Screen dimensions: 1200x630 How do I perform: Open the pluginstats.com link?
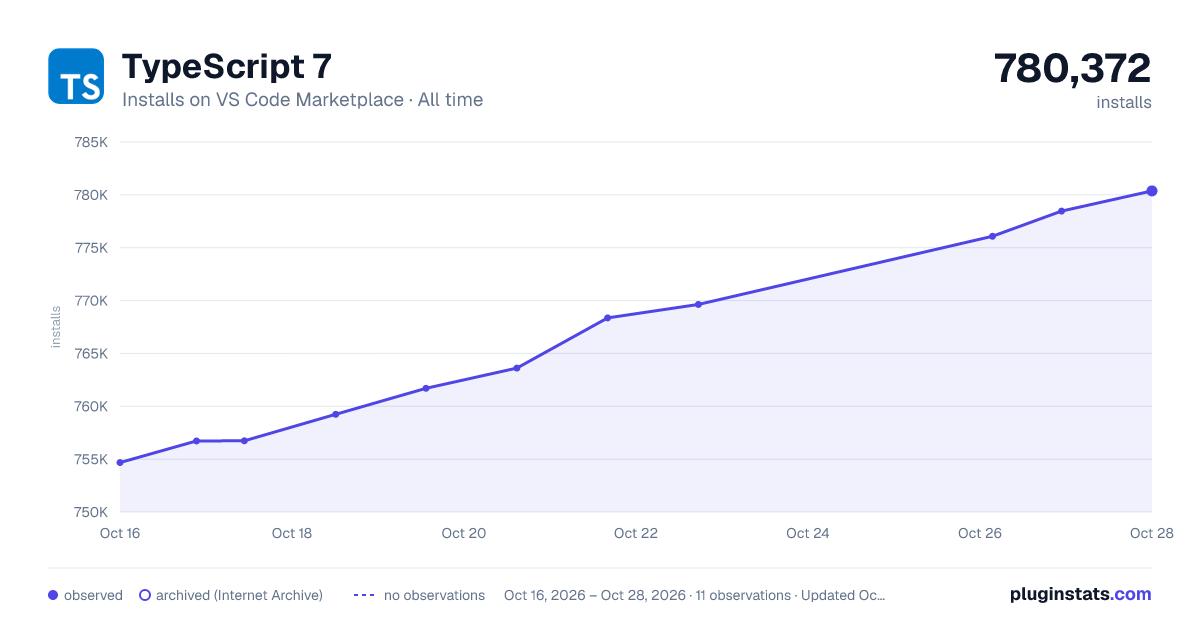pos(1081,594)
